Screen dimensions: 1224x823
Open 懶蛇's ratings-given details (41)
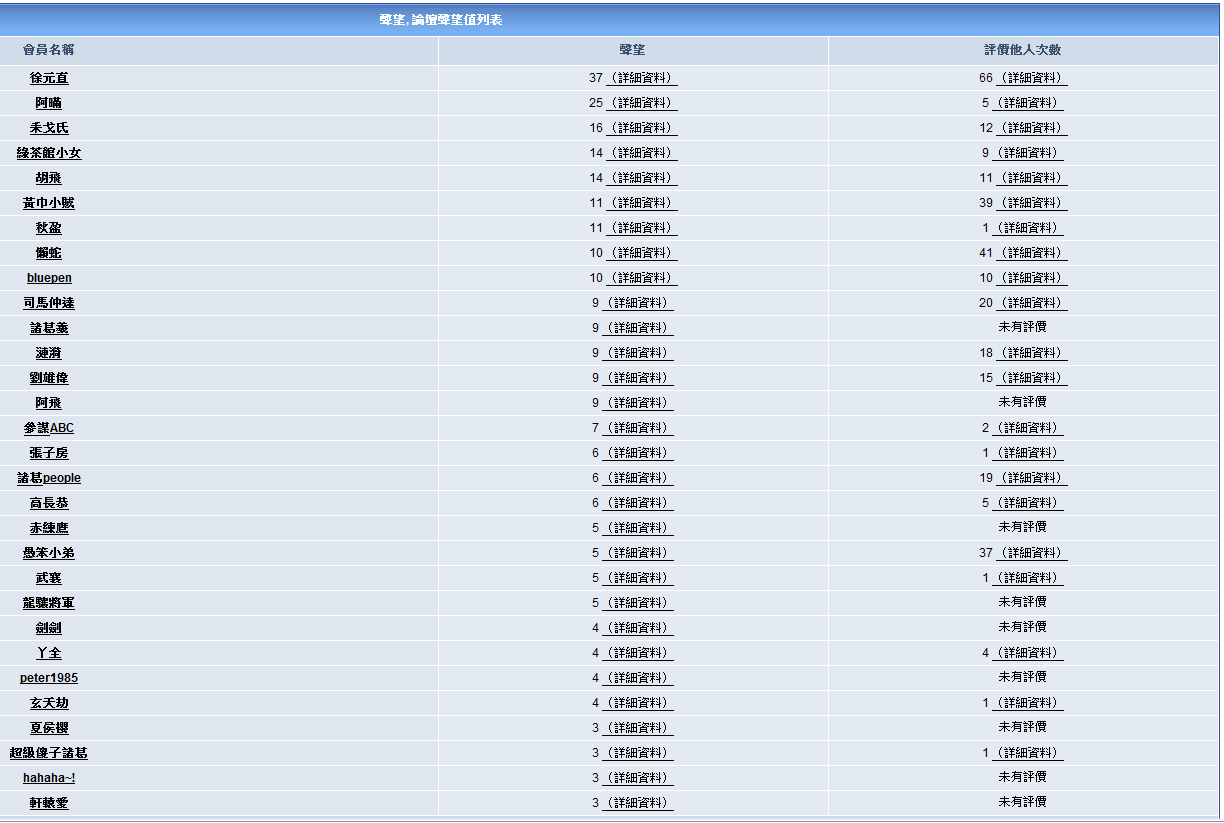1031,253
